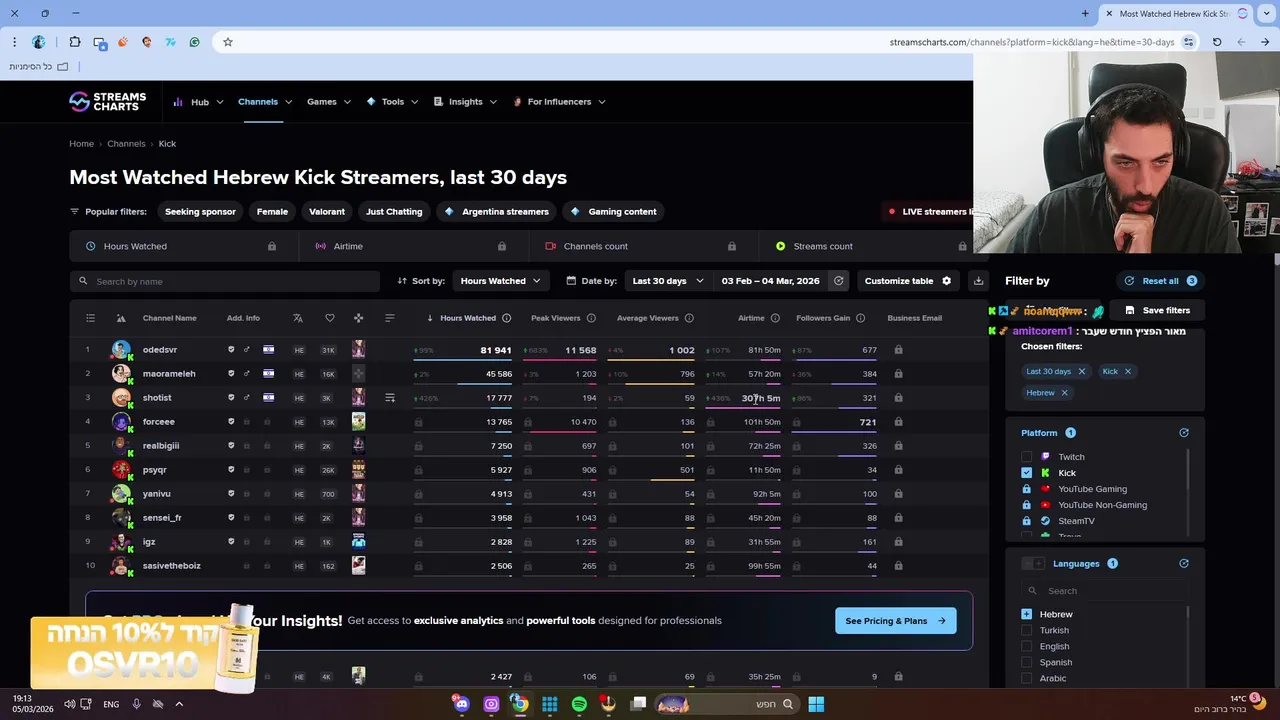Click the Peak Viewers info icon
Image resolution: width=1280 pixels, height=720 pixels.
click(x=591, y=318)
